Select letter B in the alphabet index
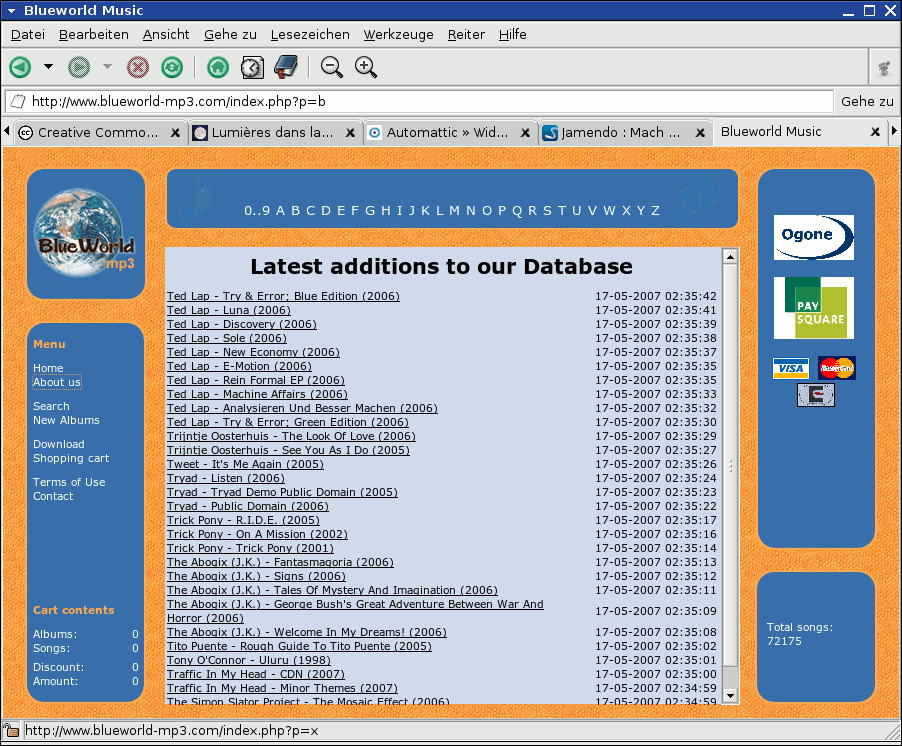The height and width of the screenshot is (746, 902). (295, 211)
